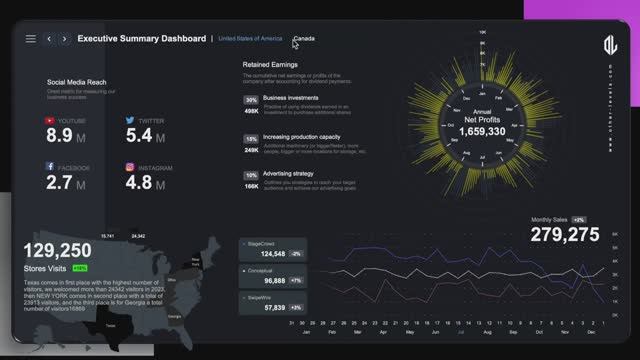Image resolution: width=640 pixels, height=360 pixels.
Task: Click the Executive Summary Dashboard title
Action: tap(142, 38)
